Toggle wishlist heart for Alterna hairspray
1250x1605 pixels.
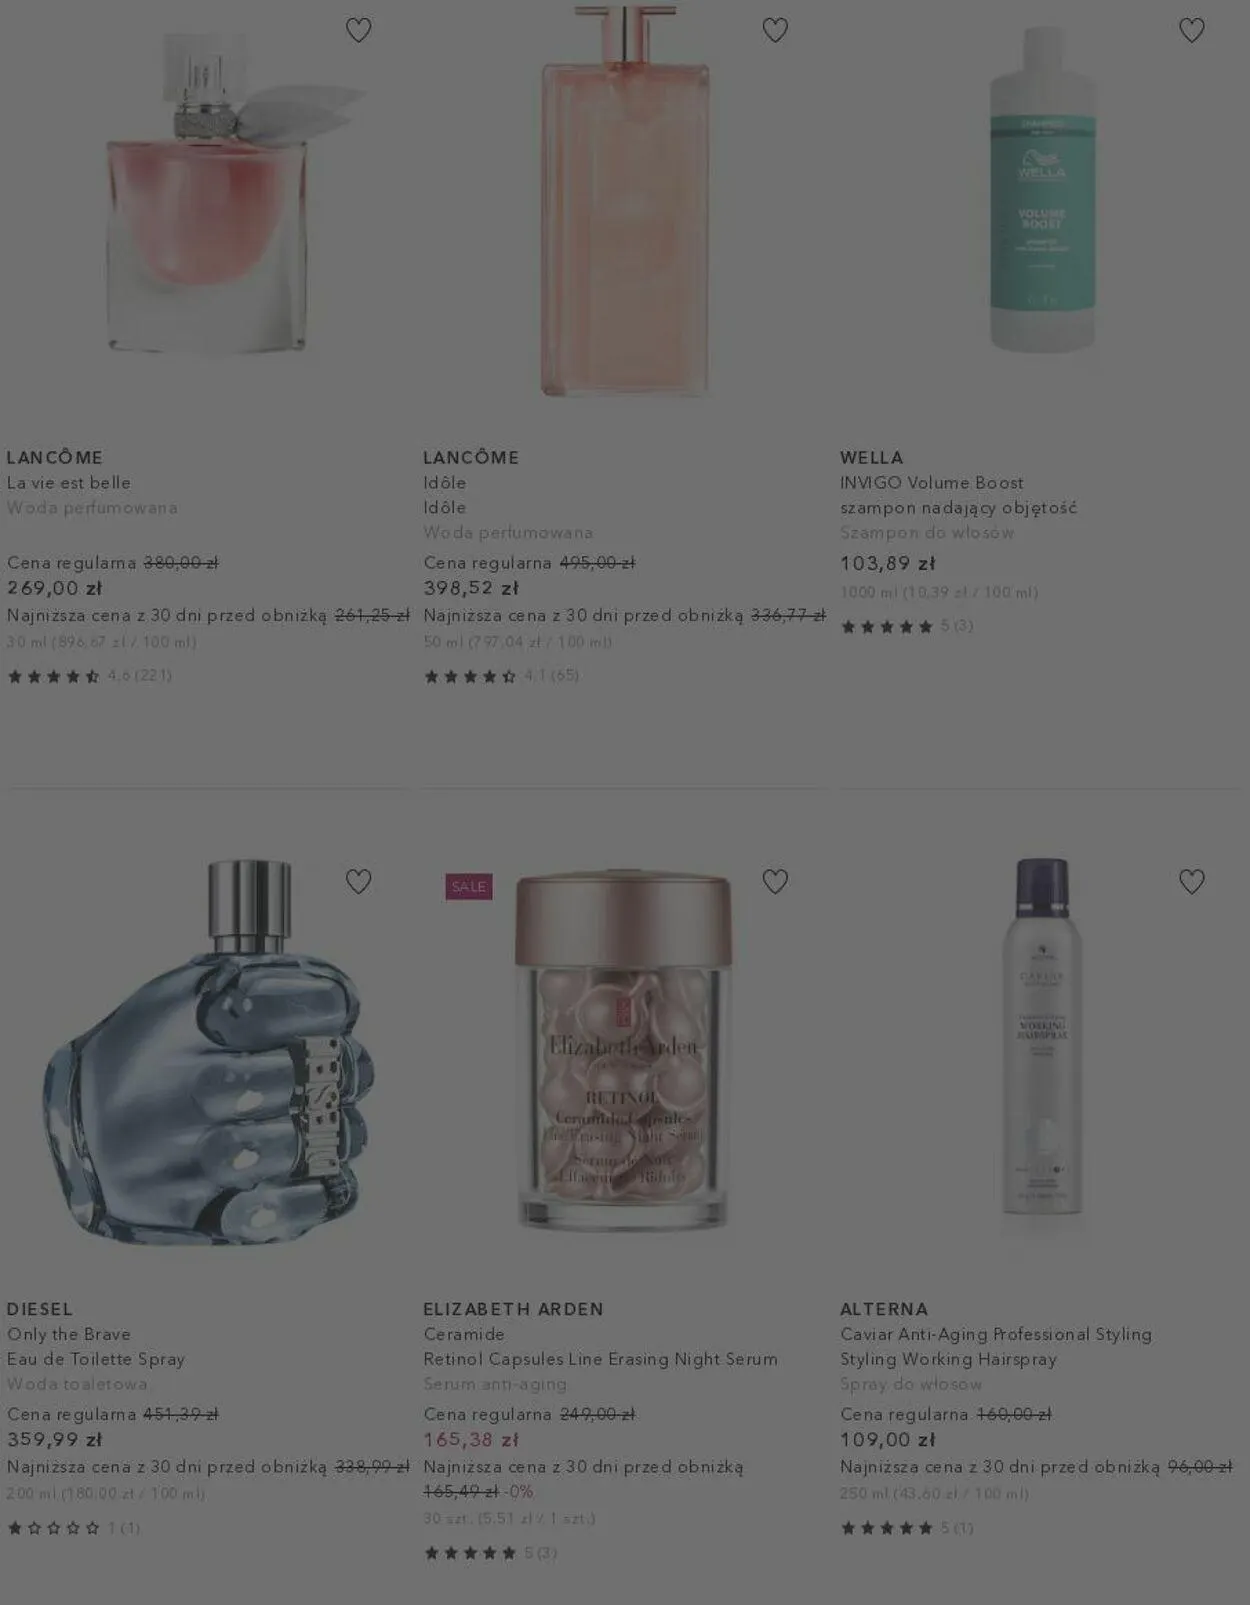coord(1192,881)
